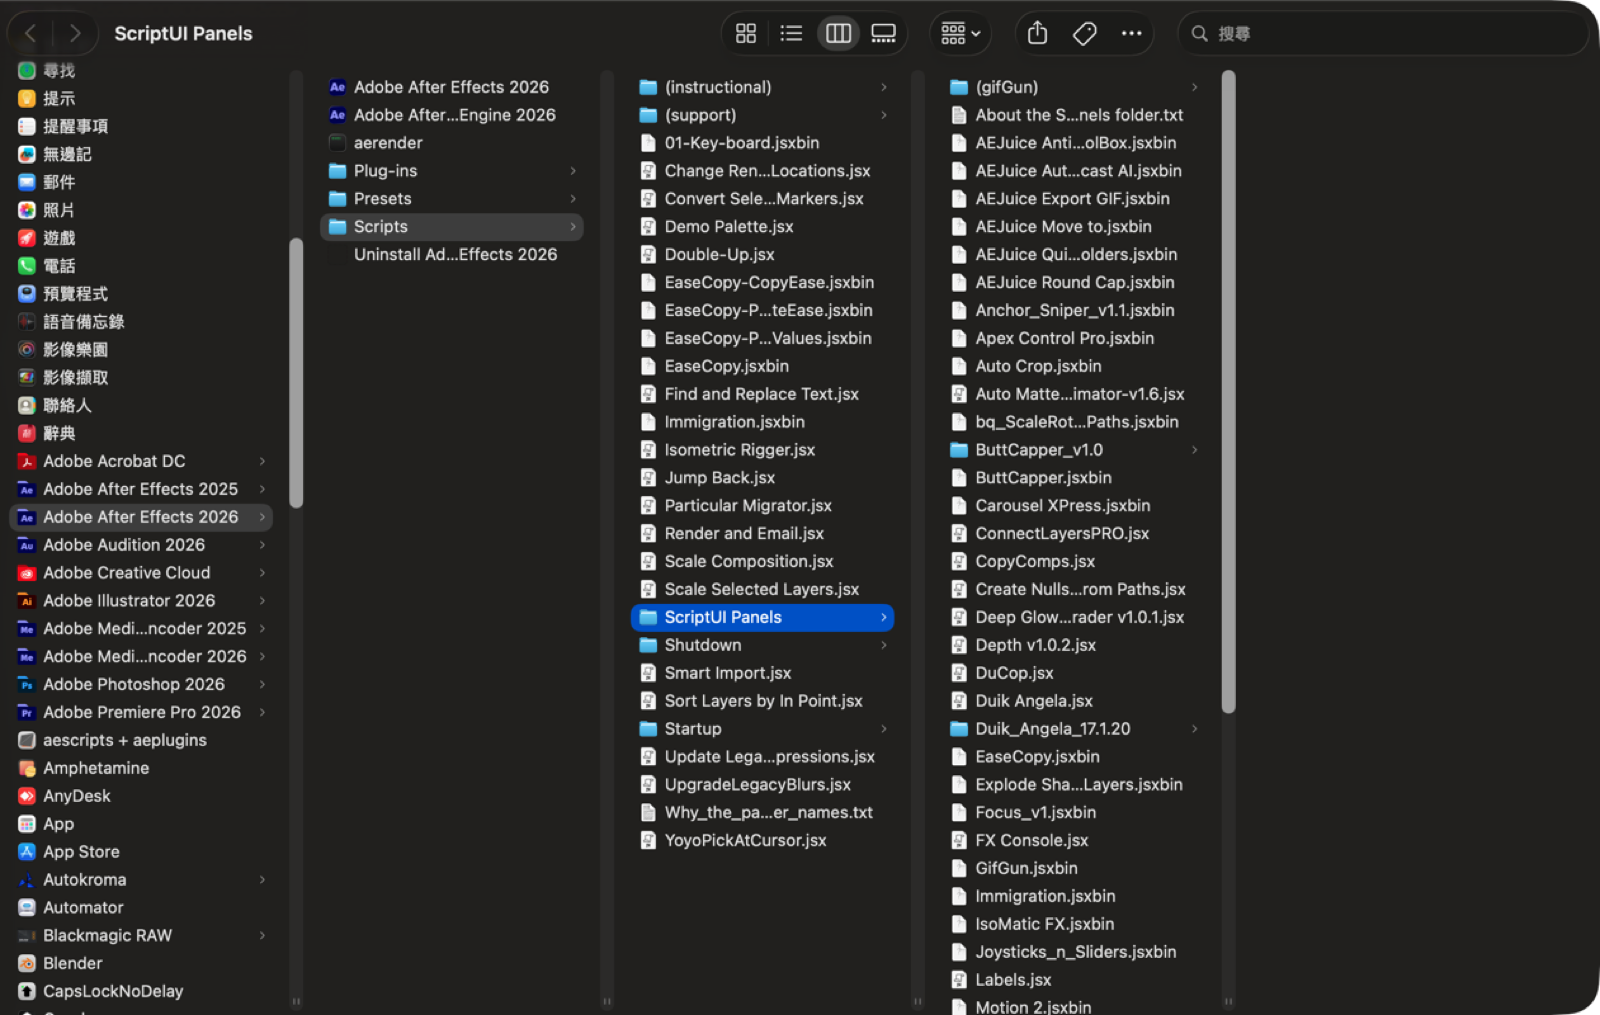Select the 辭典 app icon
The image size is (1600, 1015).
click(x=27, y=434)
